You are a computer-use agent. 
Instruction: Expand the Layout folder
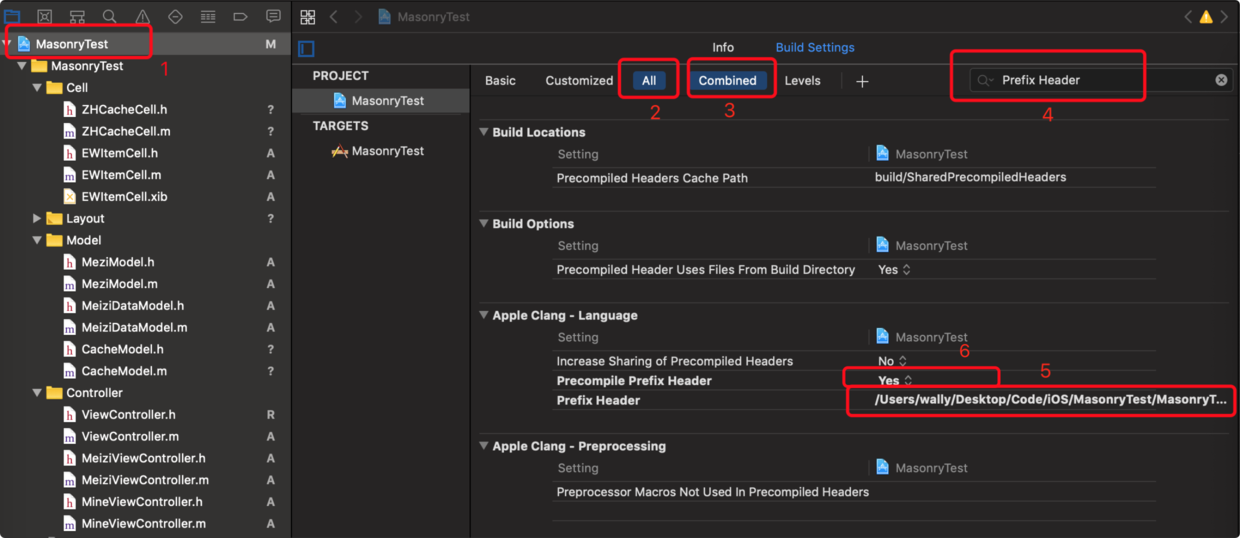38,219
